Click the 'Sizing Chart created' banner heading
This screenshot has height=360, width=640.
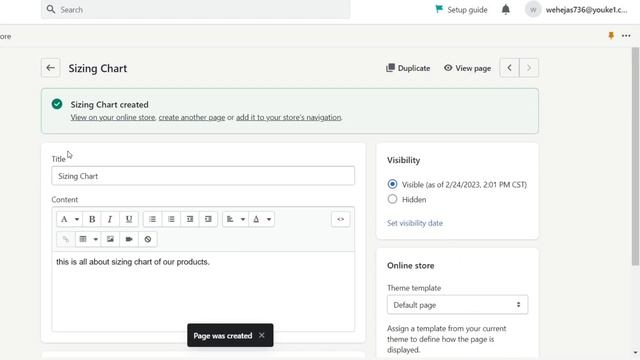[109, 104]
